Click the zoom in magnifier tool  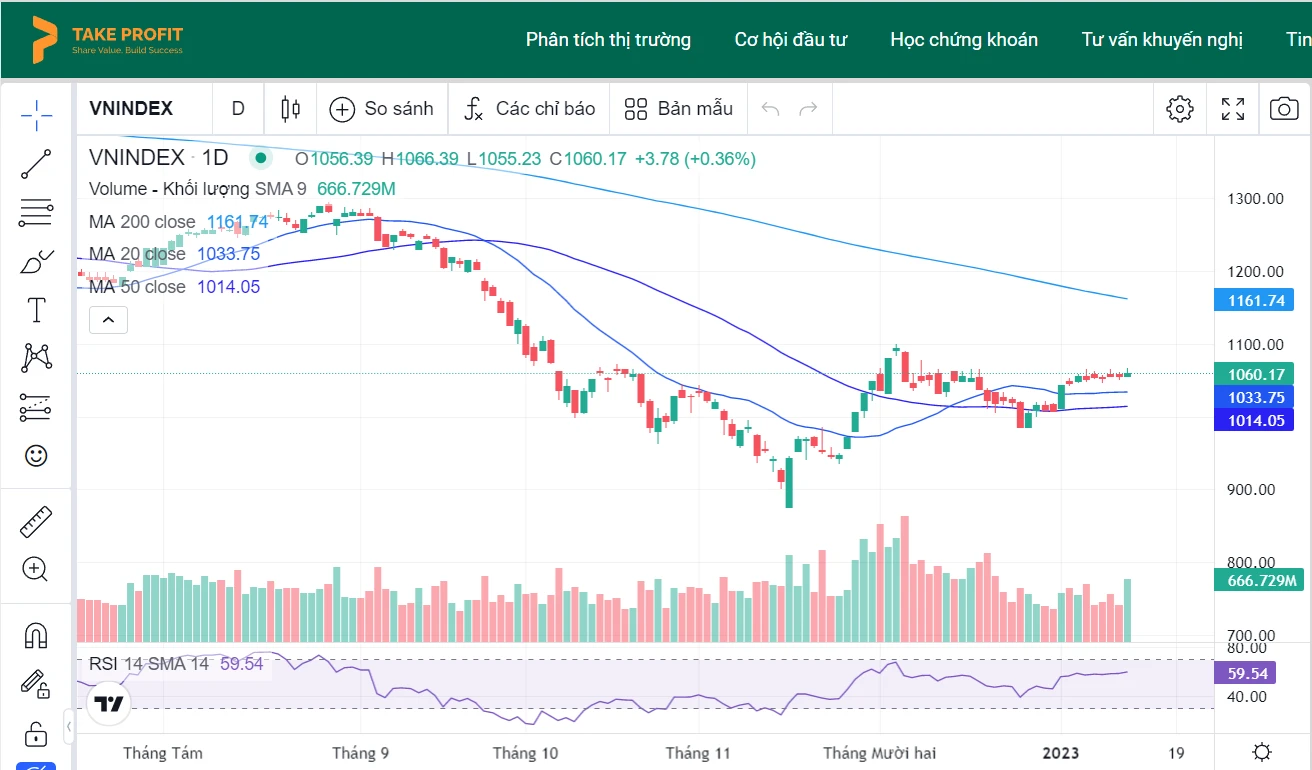tap(36, 570)
